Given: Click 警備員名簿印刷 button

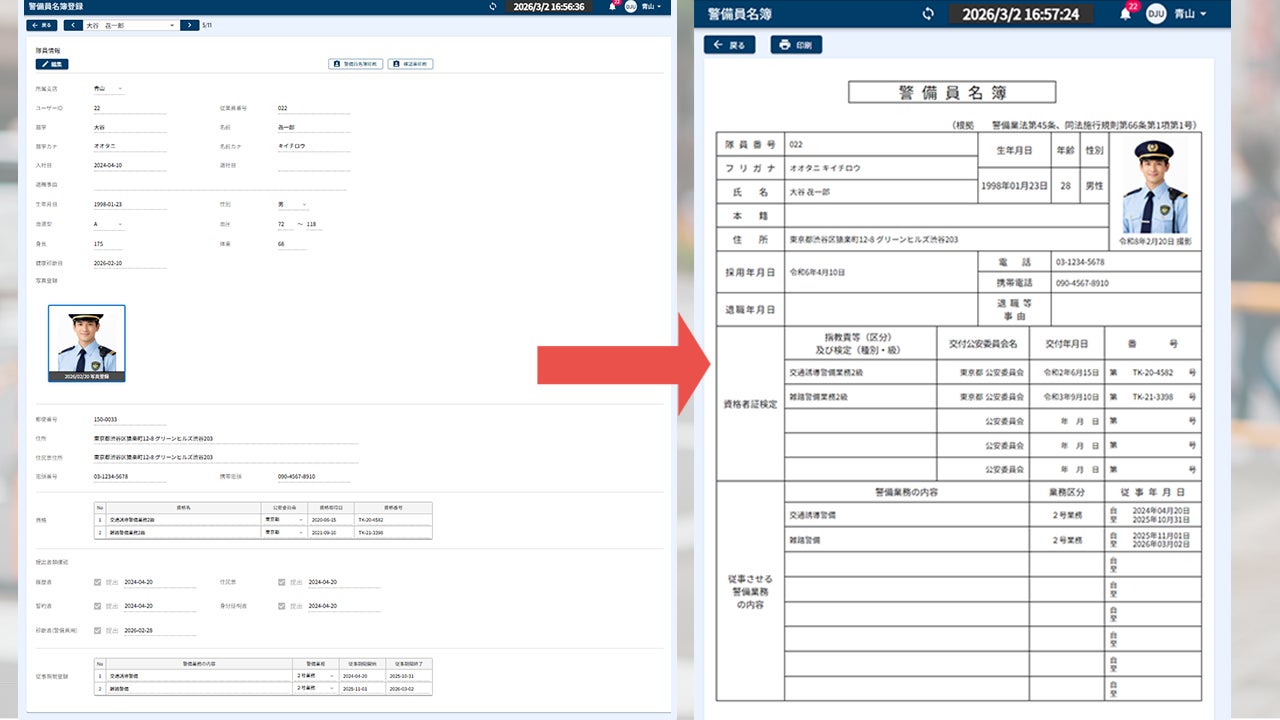Looking at the screenshot, I should [356, 64].
